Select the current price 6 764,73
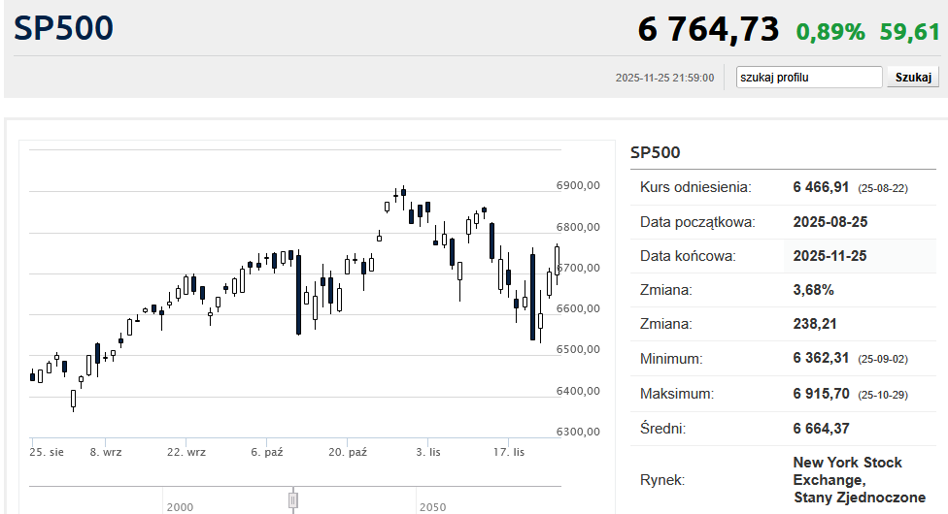The image size is (948, 514). [708, 30]
